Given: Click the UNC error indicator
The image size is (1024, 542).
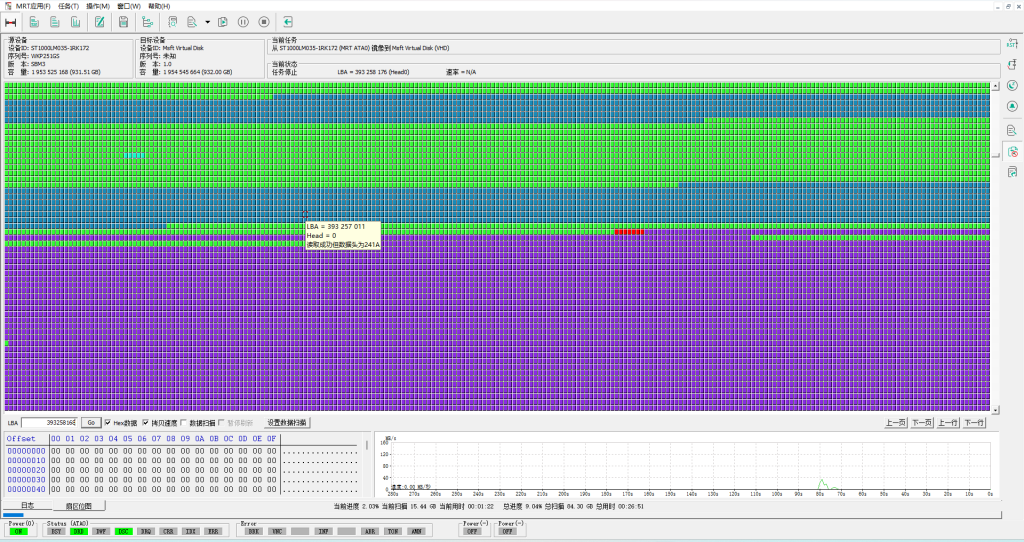Looking at the screenshot, I should [277, 531].
